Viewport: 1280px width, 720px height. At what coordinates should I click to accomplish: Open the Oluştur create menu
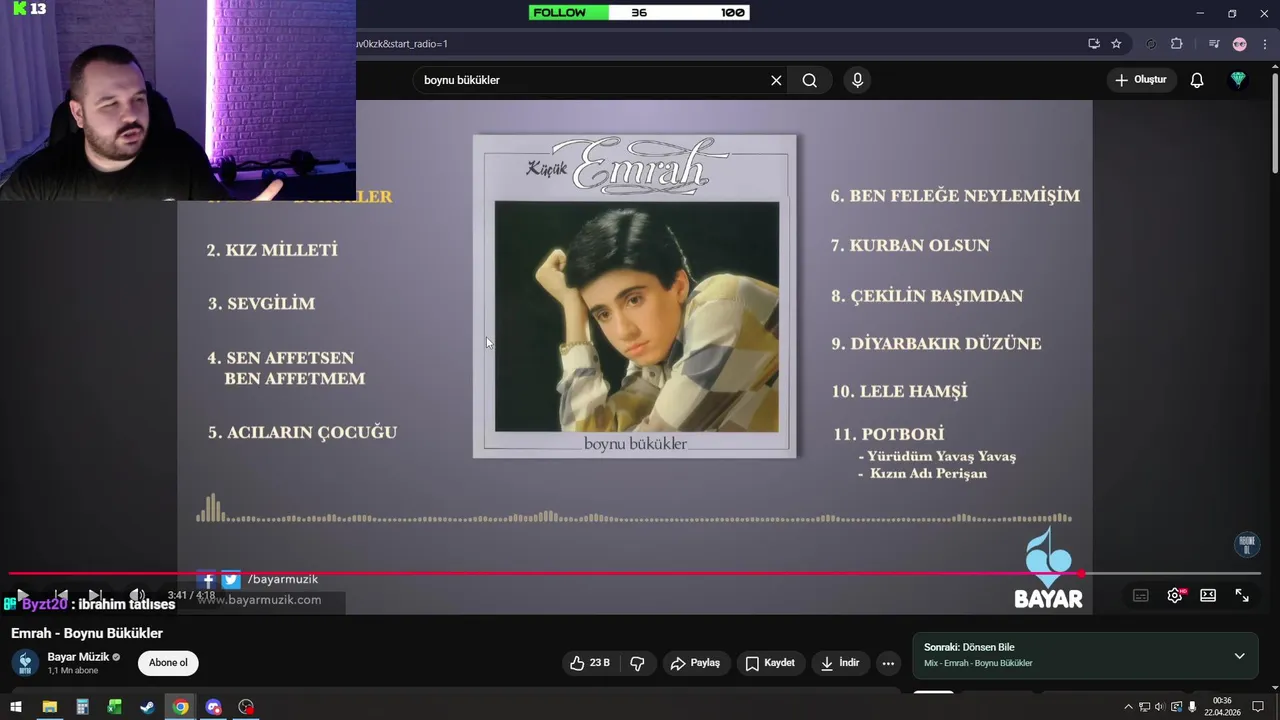coord(1141,80)
